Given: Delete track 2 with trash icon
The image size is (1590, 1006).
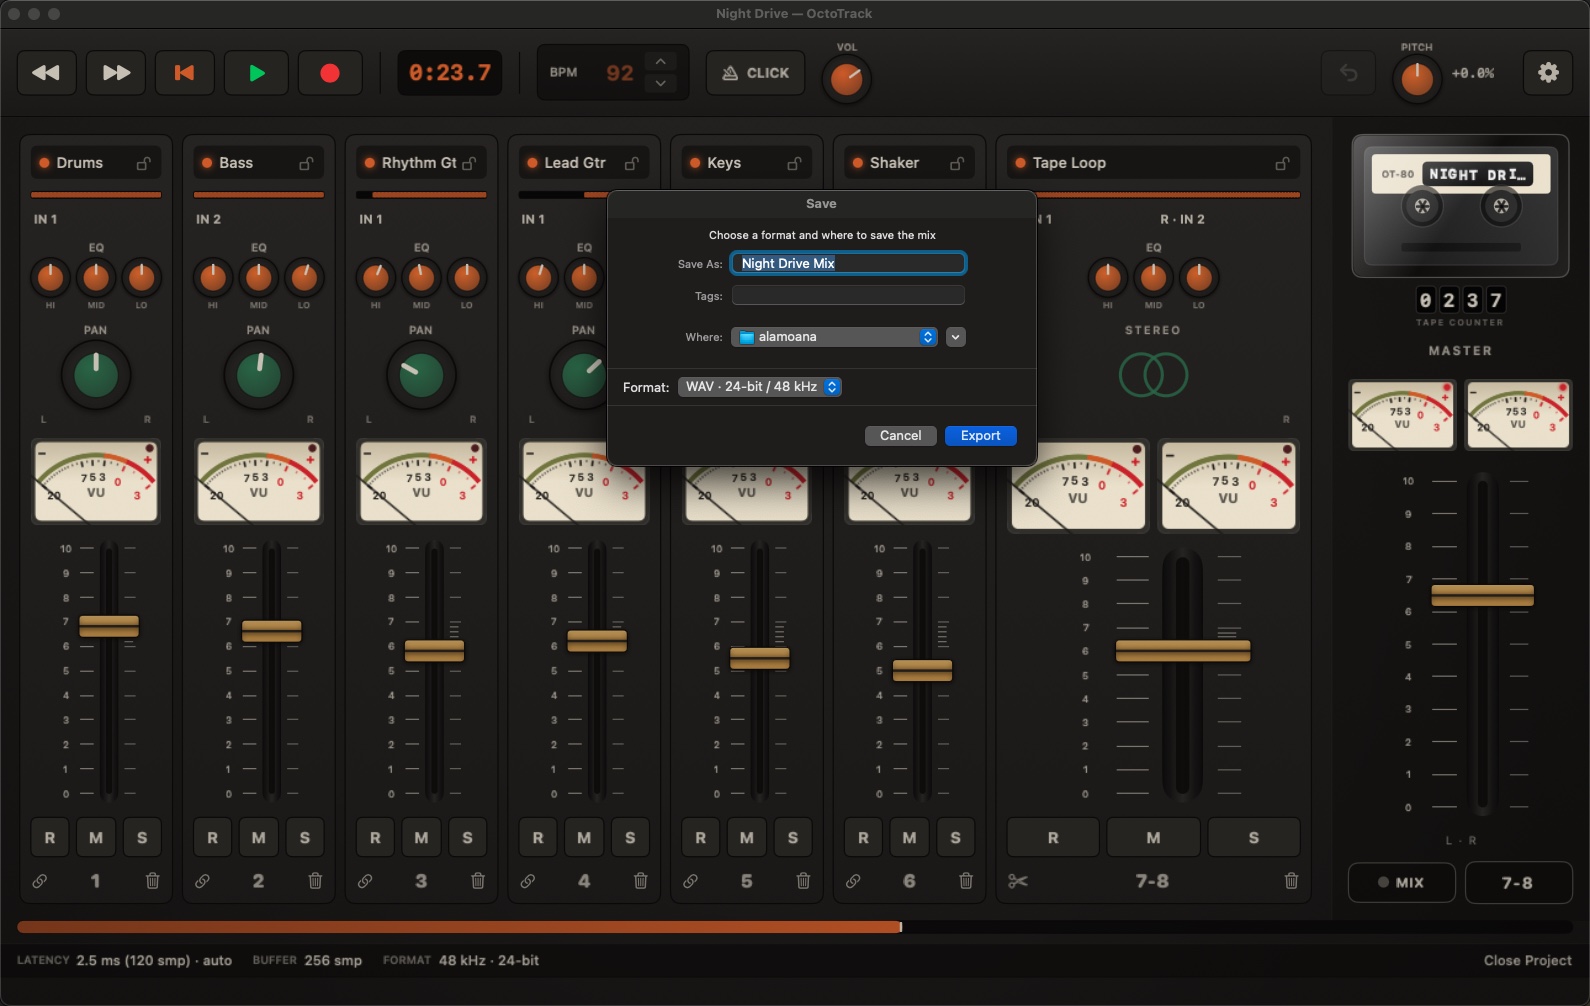Looking at the screenshot, I should [x=315, y=881].
